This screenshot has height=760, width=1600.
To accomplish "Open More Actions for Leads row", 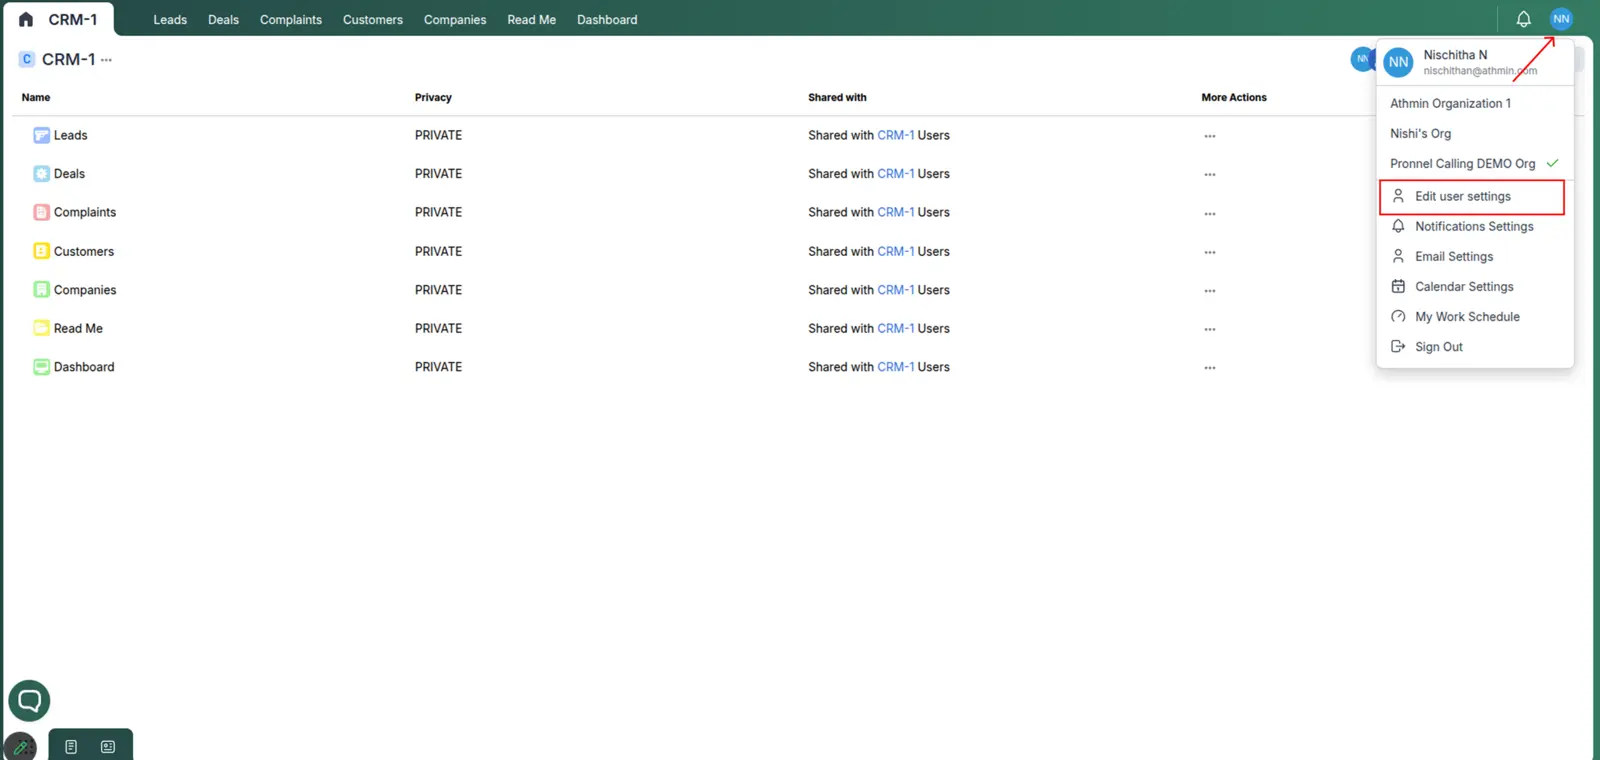I will [x=1210, y=136].
